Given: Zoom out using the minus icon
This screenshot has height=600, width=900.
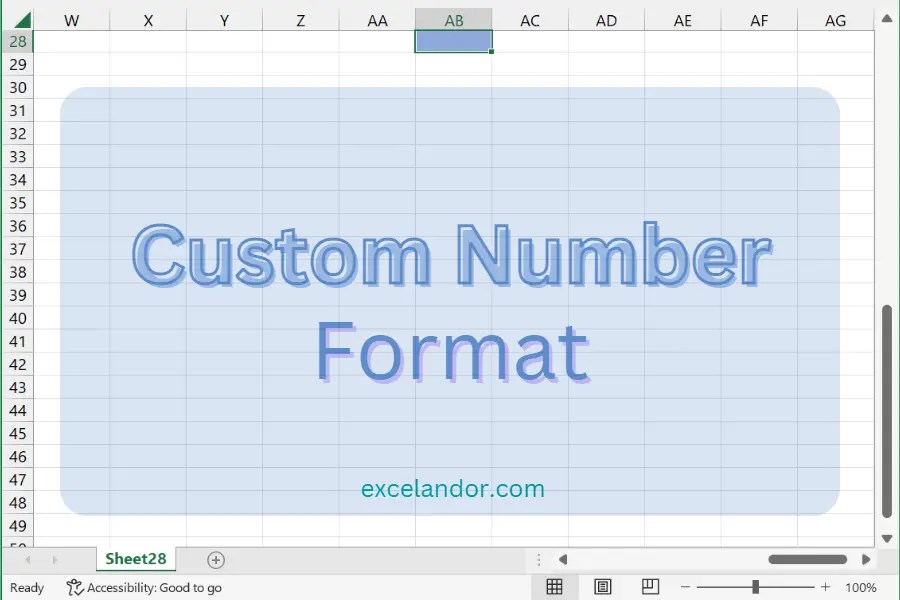Looking at the screenshot, I should click(686, 587).
